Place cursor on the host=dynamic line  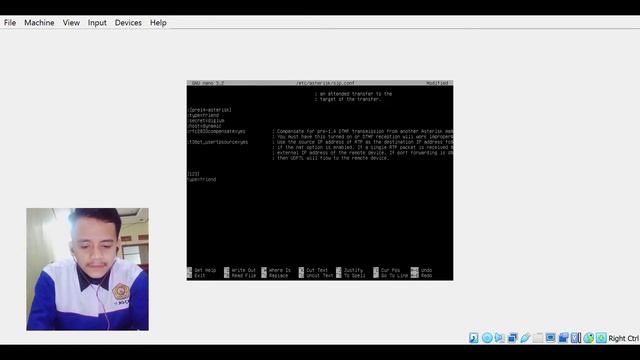click(x=204, y=126)
